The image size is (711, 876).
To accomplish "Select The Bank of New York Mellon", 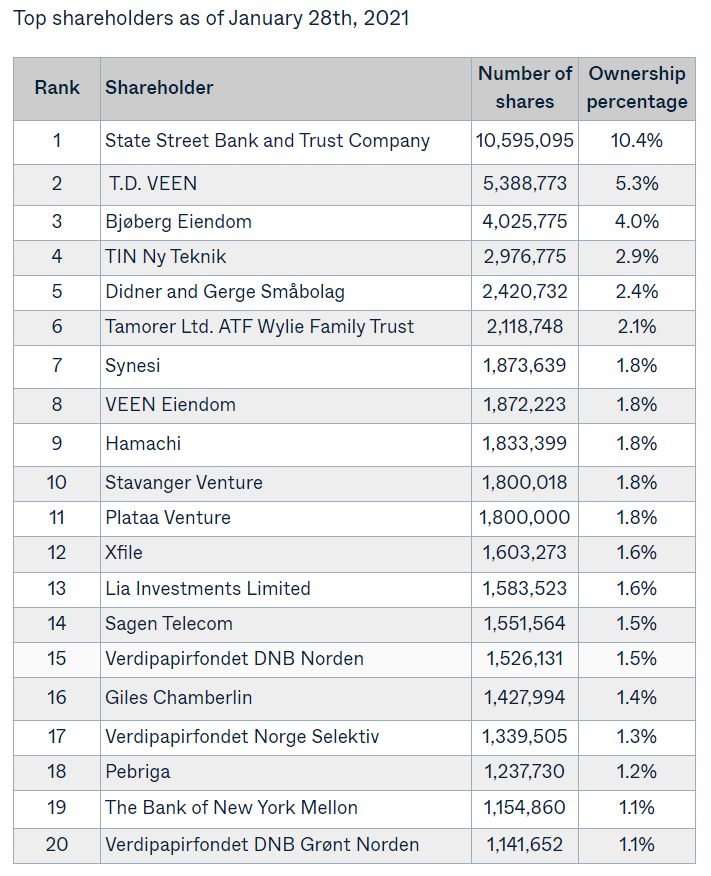I will point(231,808).
